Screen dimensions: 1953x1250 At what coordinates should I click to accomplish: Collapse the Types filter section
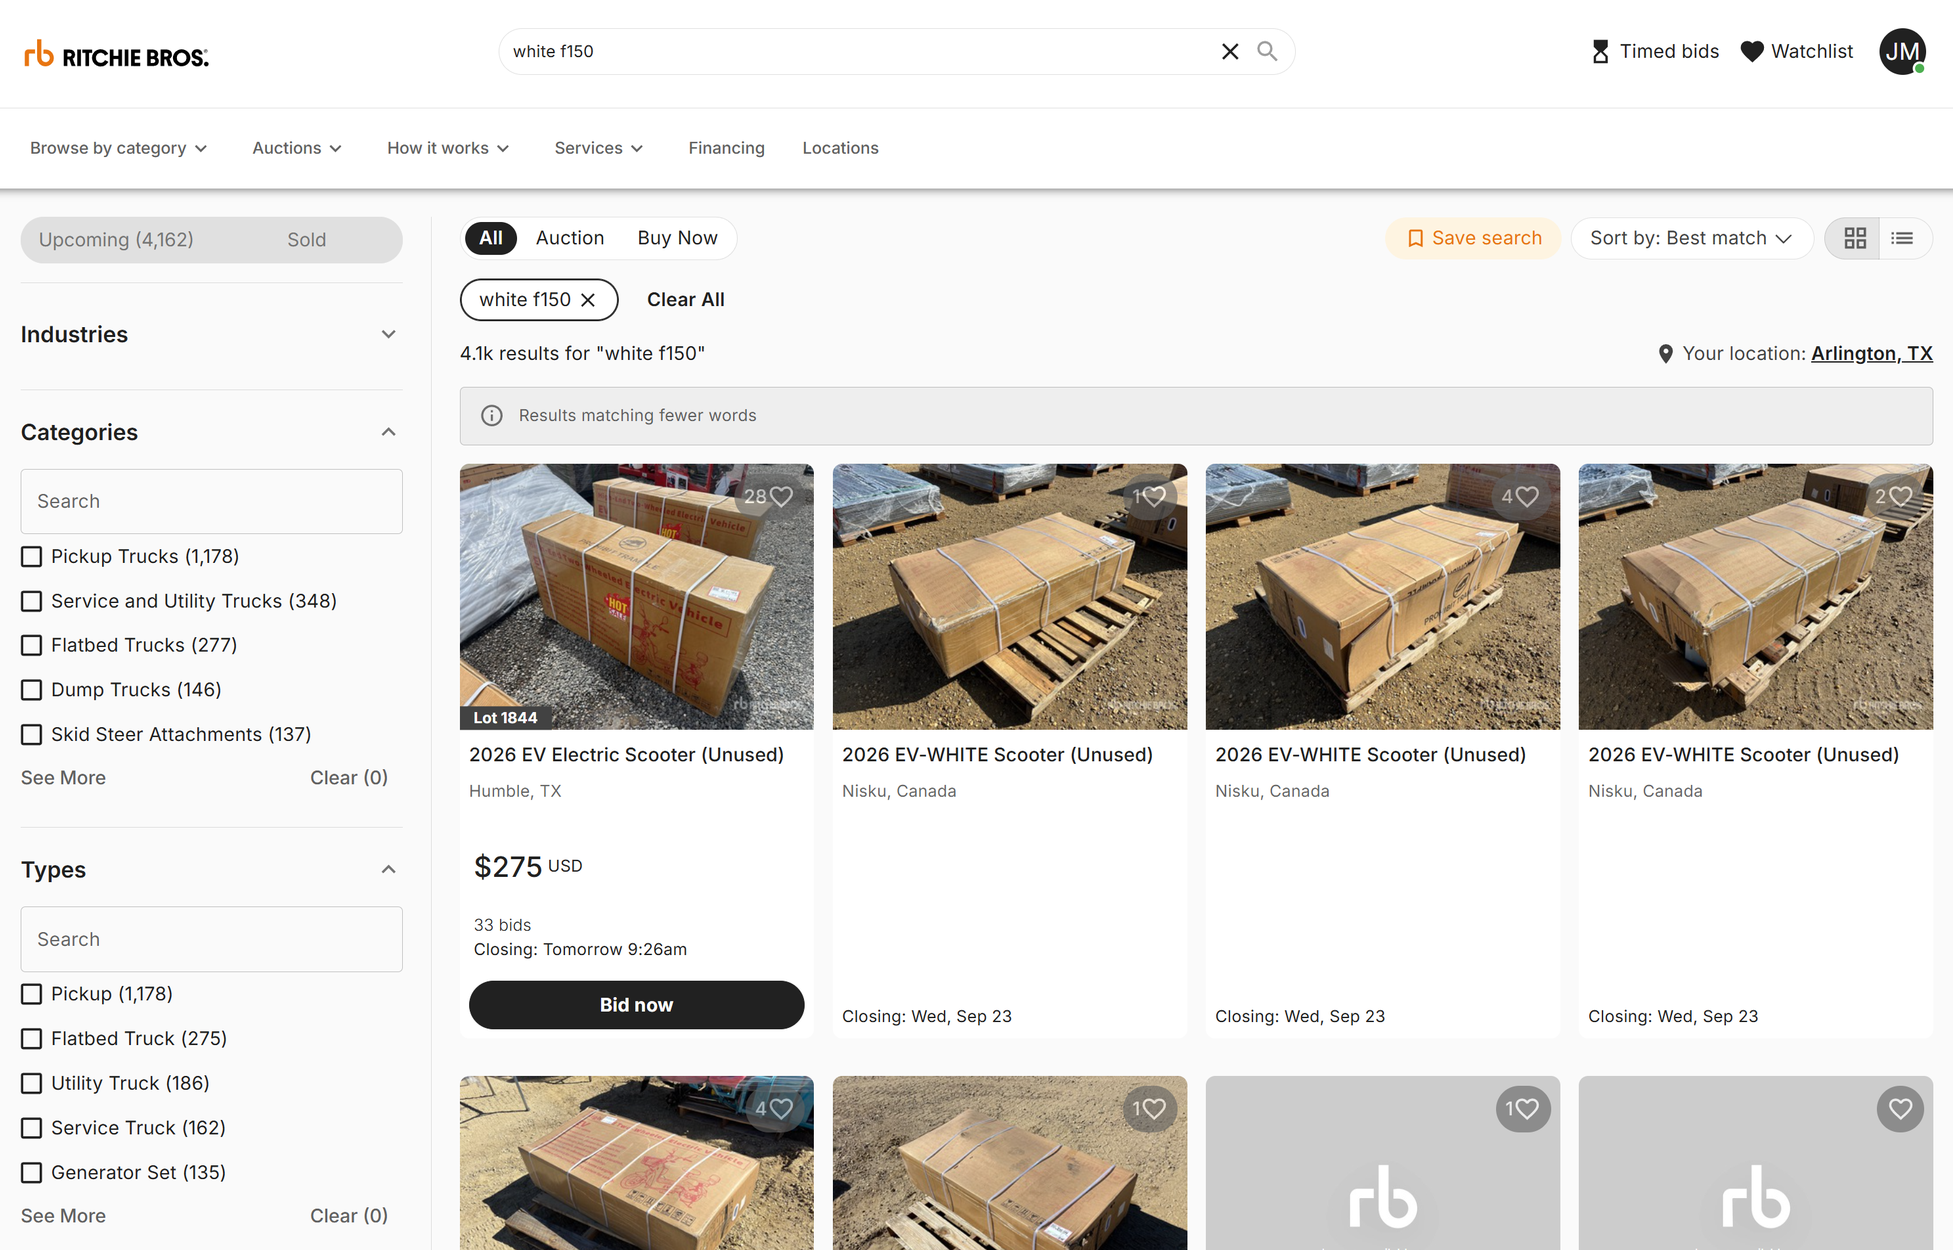click(388, 870)
